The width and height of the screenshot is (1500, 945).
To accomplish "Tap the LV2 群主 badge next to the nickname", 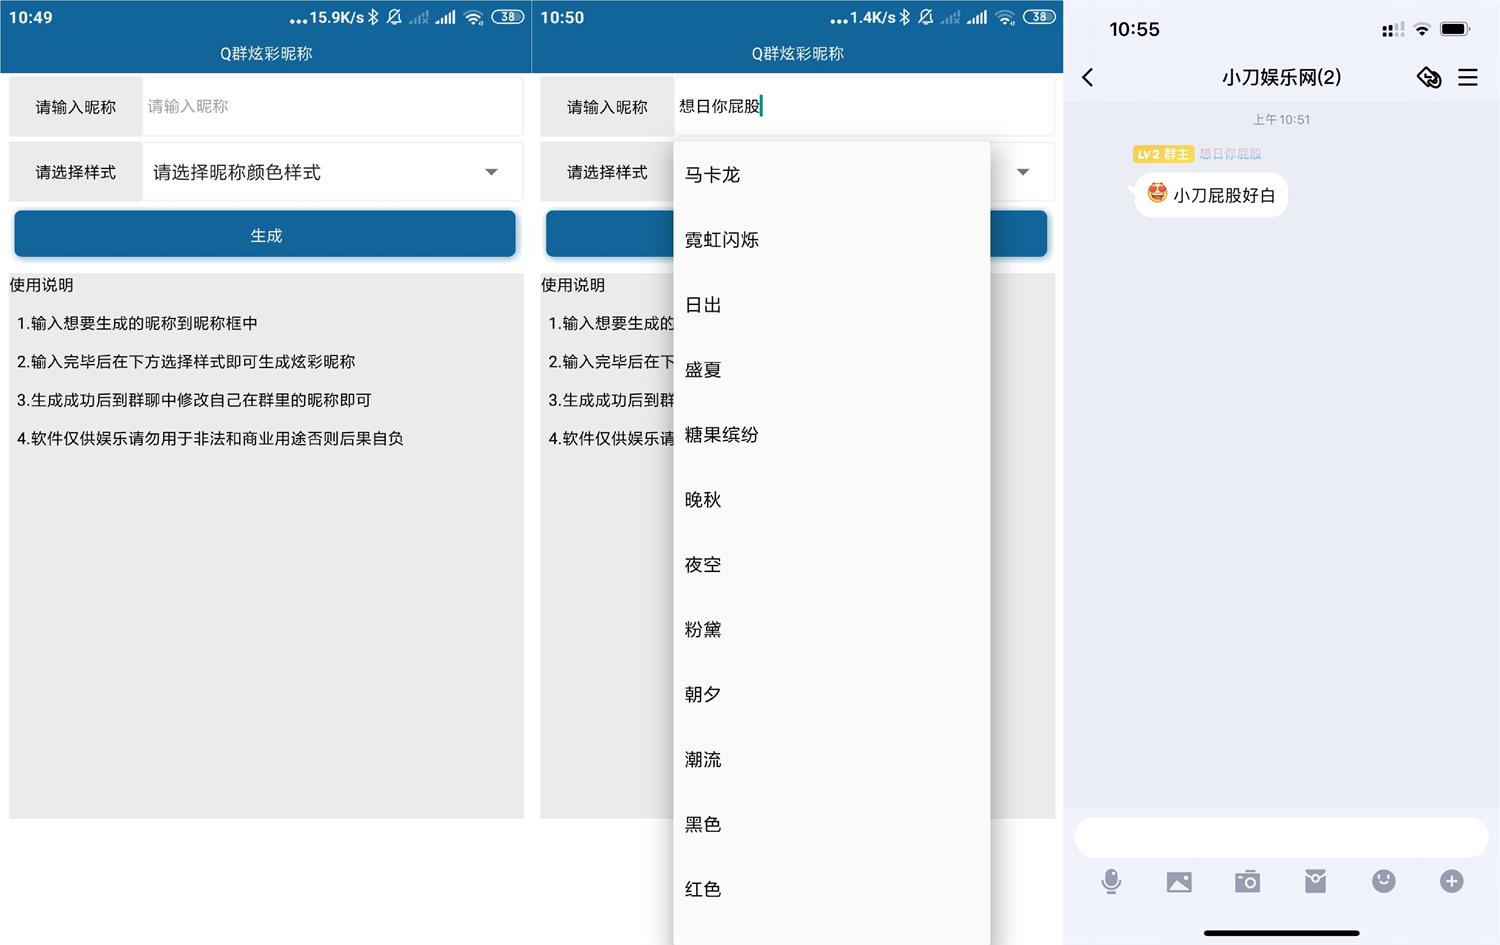I will pos(1163,154).
